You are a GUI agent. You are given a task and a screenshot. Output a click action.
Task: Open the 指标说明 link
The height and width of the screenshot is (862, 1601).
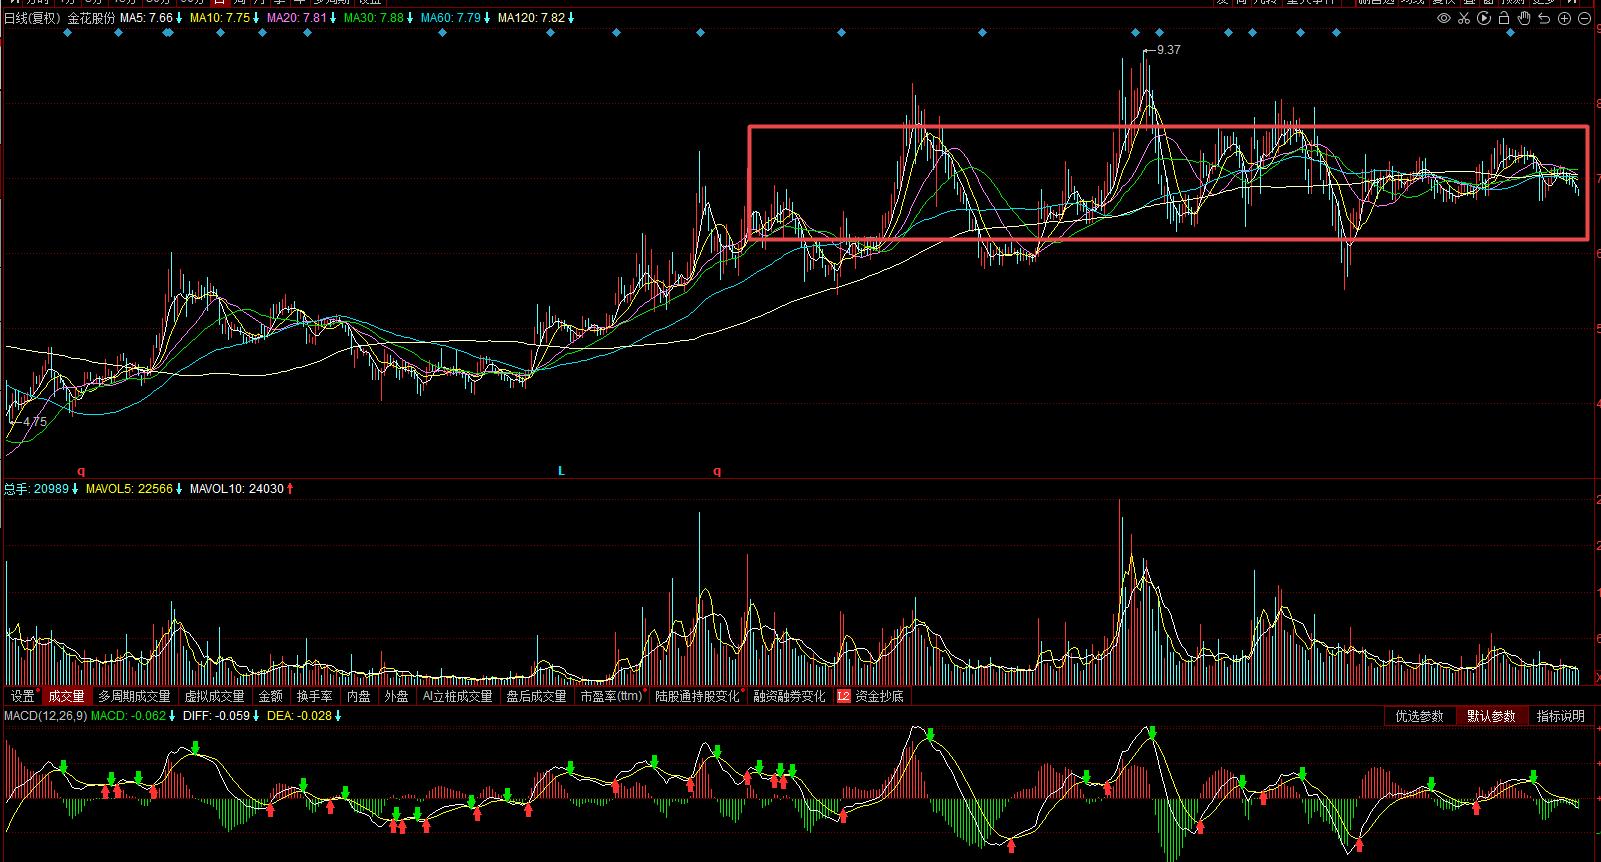pos(1560,716)
